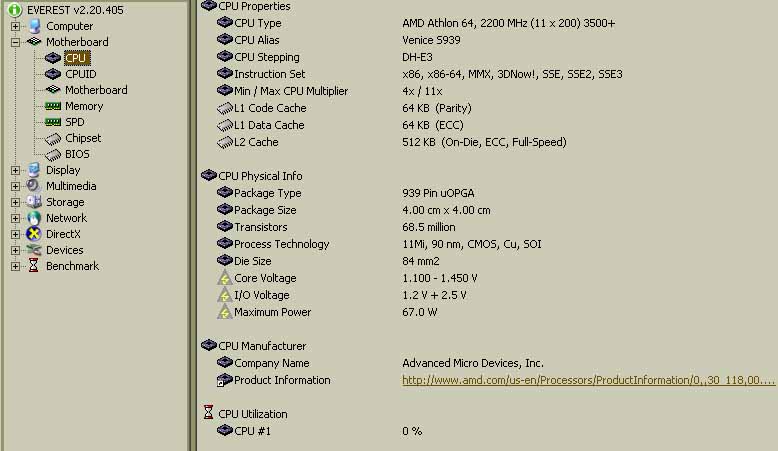This screenshot has width=778, height=451.
Task: Click the Core Voltage warning icon
Action: pyautogui.click(x=224, y=278)
